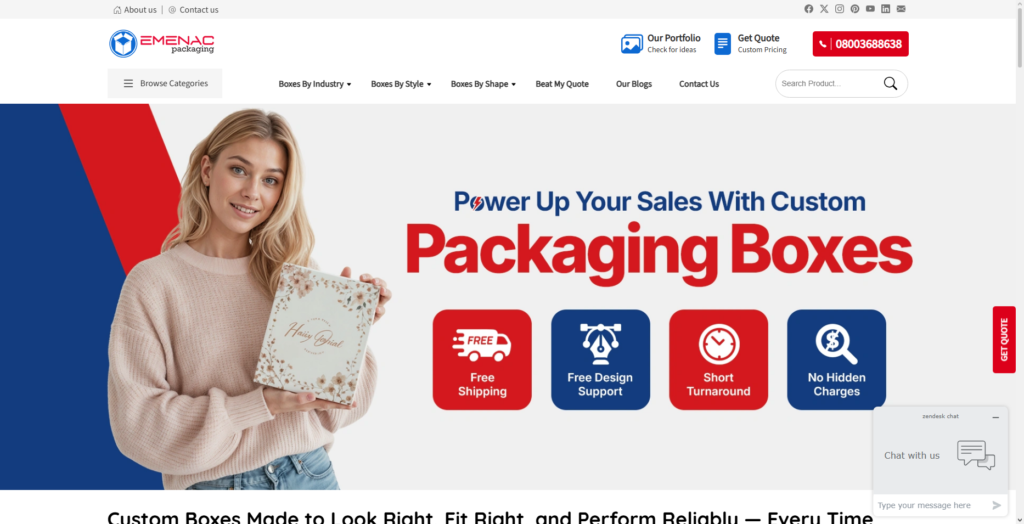Click the Pinterest icon

(x=855, y=9)
